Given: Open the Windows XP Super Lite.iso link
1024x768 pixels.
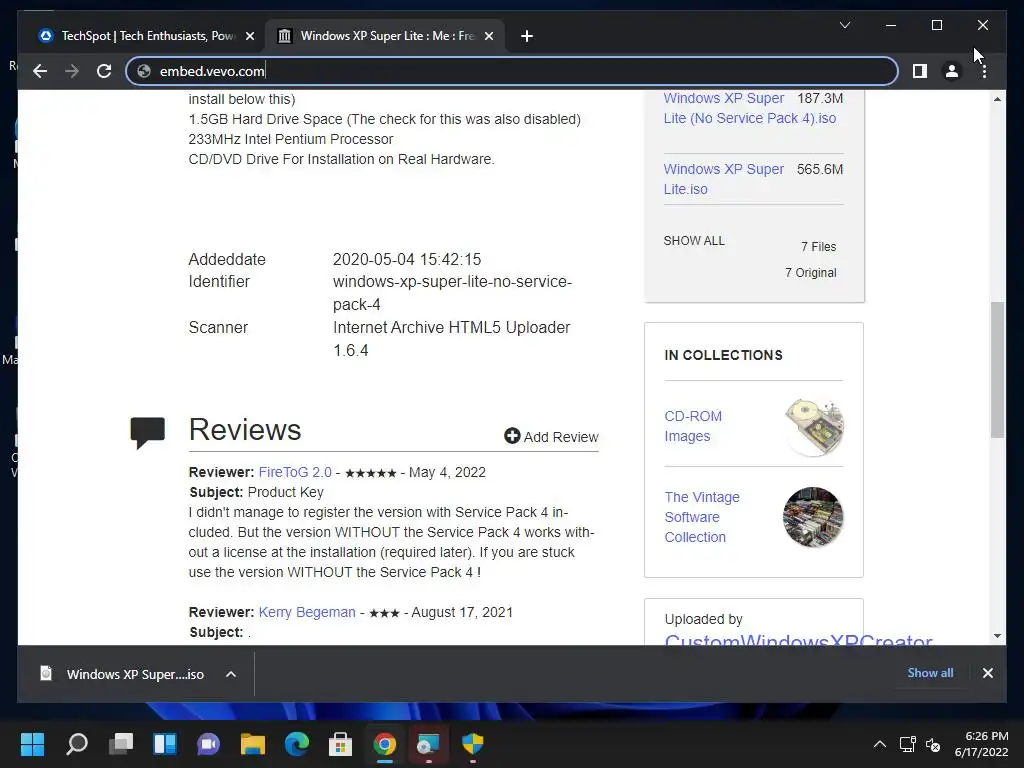Looking at the screenshot, I should (x=724, y=179).
